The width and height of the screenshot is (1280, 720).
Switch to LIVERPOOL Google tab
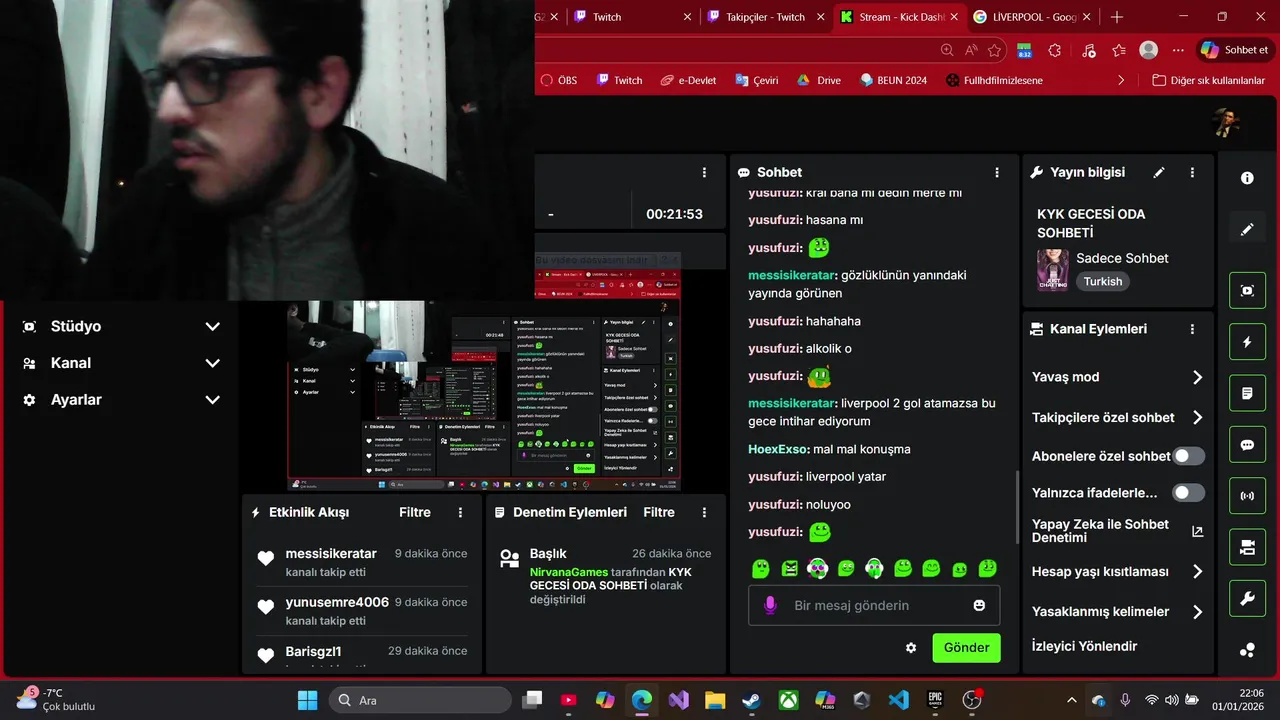(1032, 17)
